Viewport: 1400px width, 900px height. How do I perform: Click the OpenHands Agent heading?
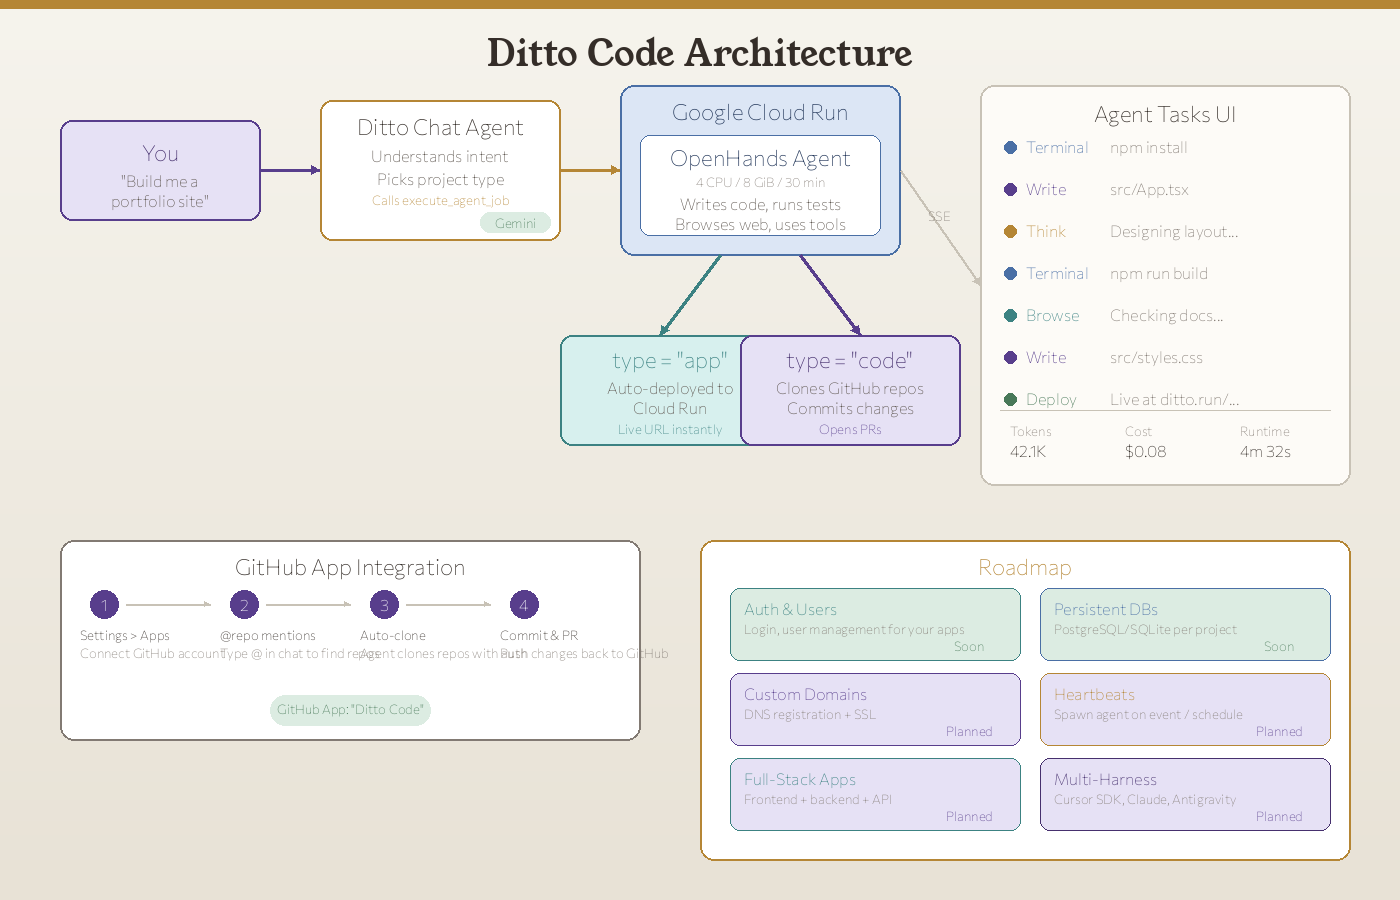(760, 159)
